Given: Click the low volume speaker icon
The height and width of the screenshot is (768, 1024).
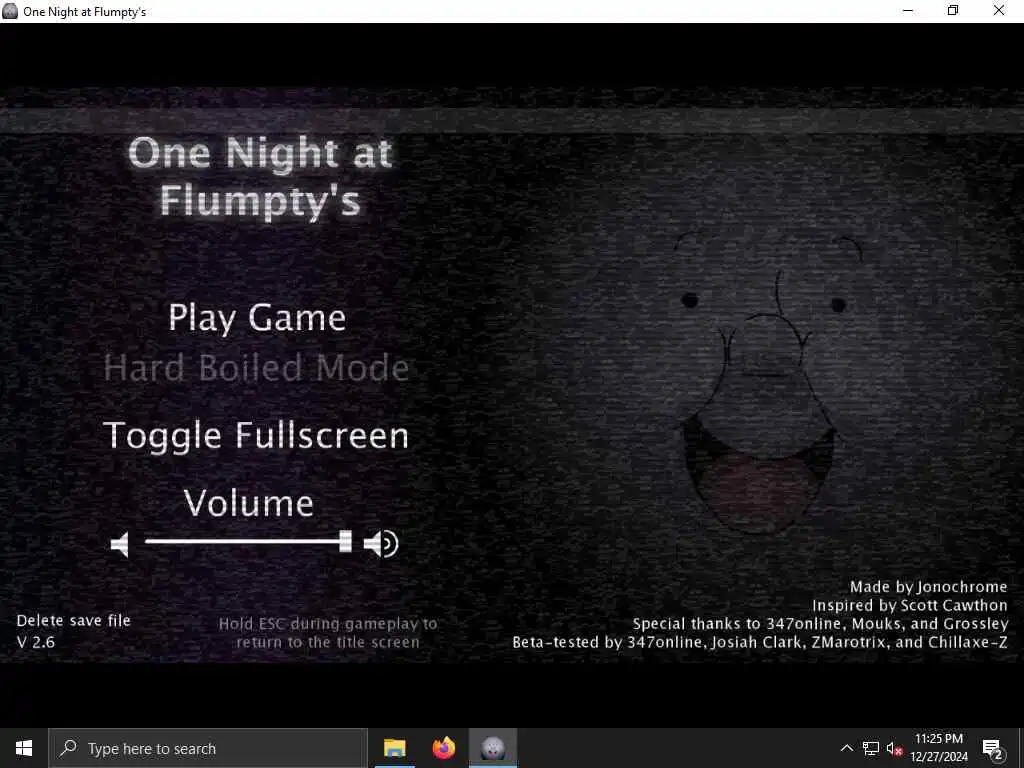Looking at the screenshot, I should (120, 544).
